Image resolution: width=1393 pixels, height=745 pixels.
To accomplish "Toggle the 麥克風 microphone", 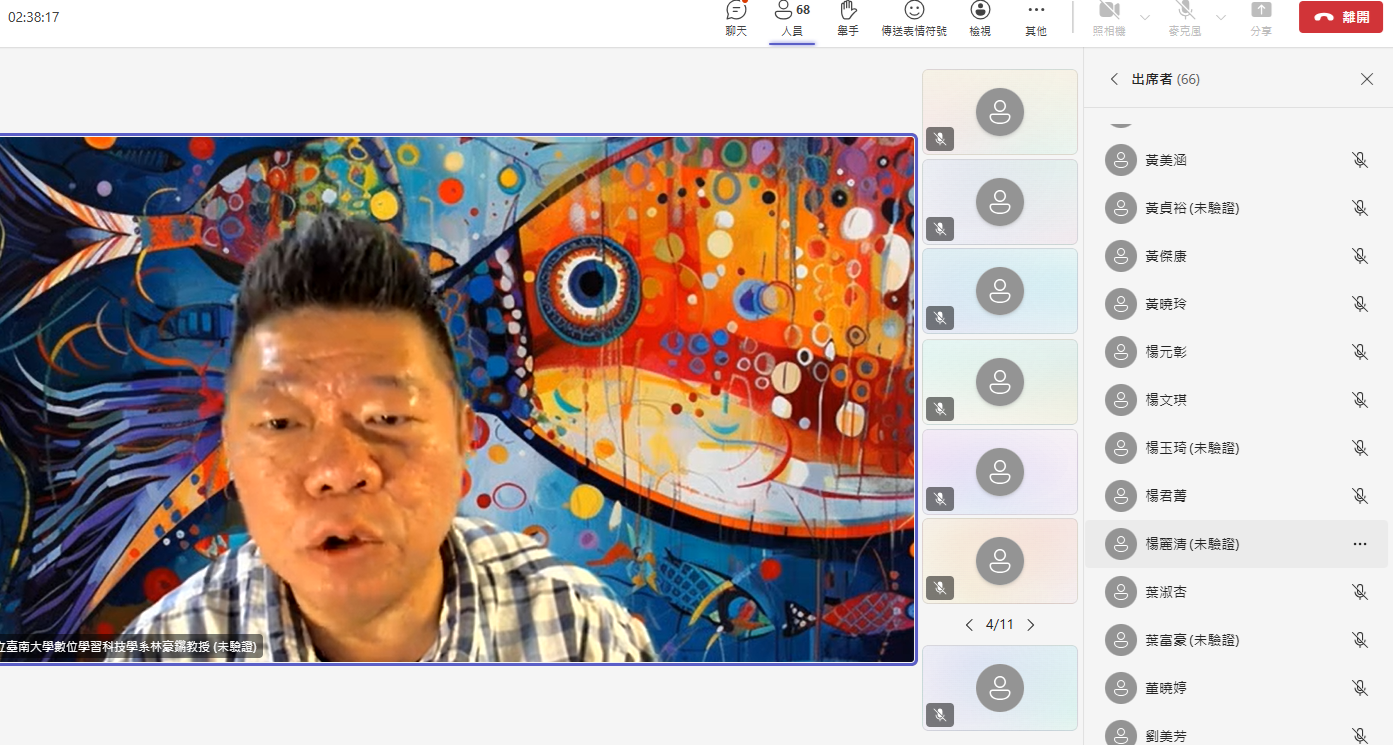I will [1185, 19].
